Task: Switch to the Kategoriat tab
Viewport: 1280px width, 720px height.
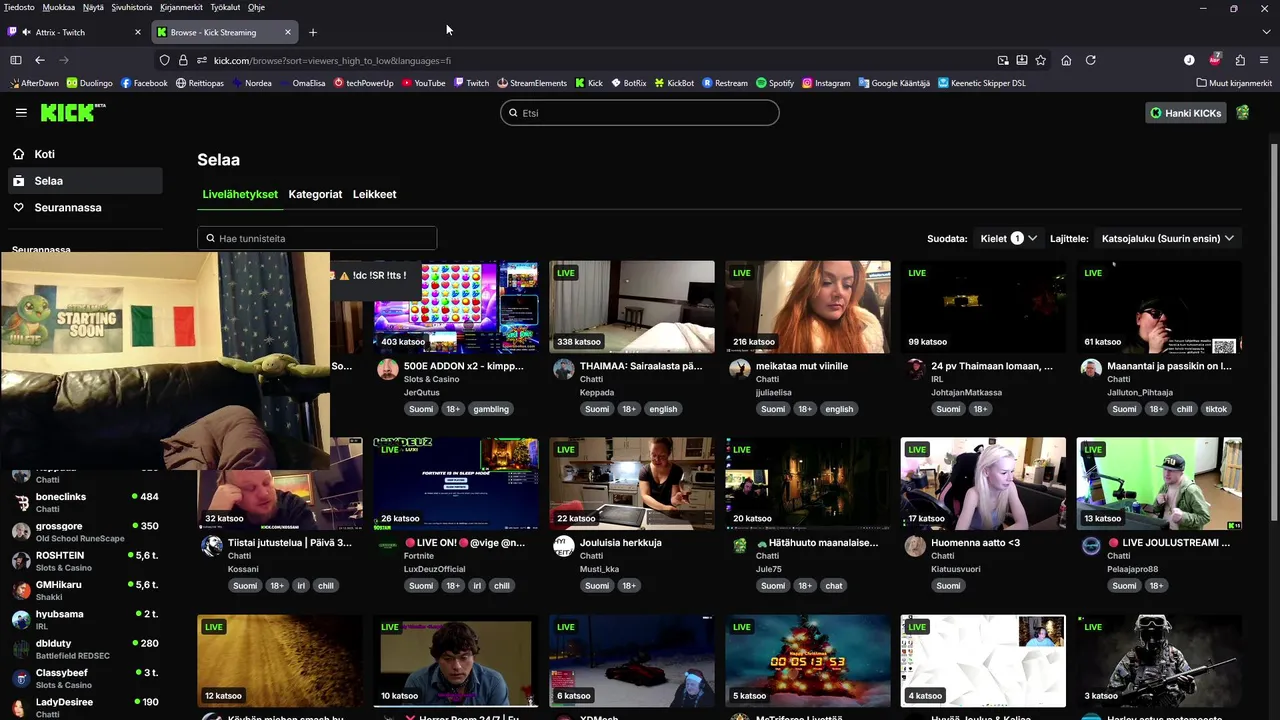Action: [315, 194]
